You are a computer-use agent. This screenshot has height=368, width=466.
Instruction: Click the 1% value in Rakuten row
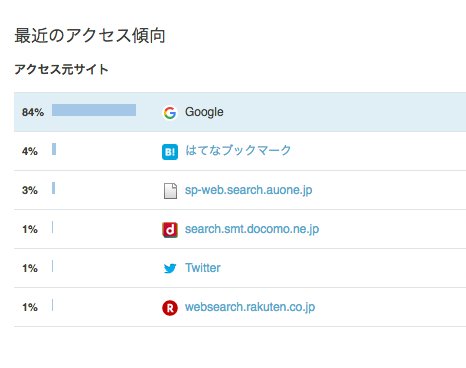tap(30, 307)
